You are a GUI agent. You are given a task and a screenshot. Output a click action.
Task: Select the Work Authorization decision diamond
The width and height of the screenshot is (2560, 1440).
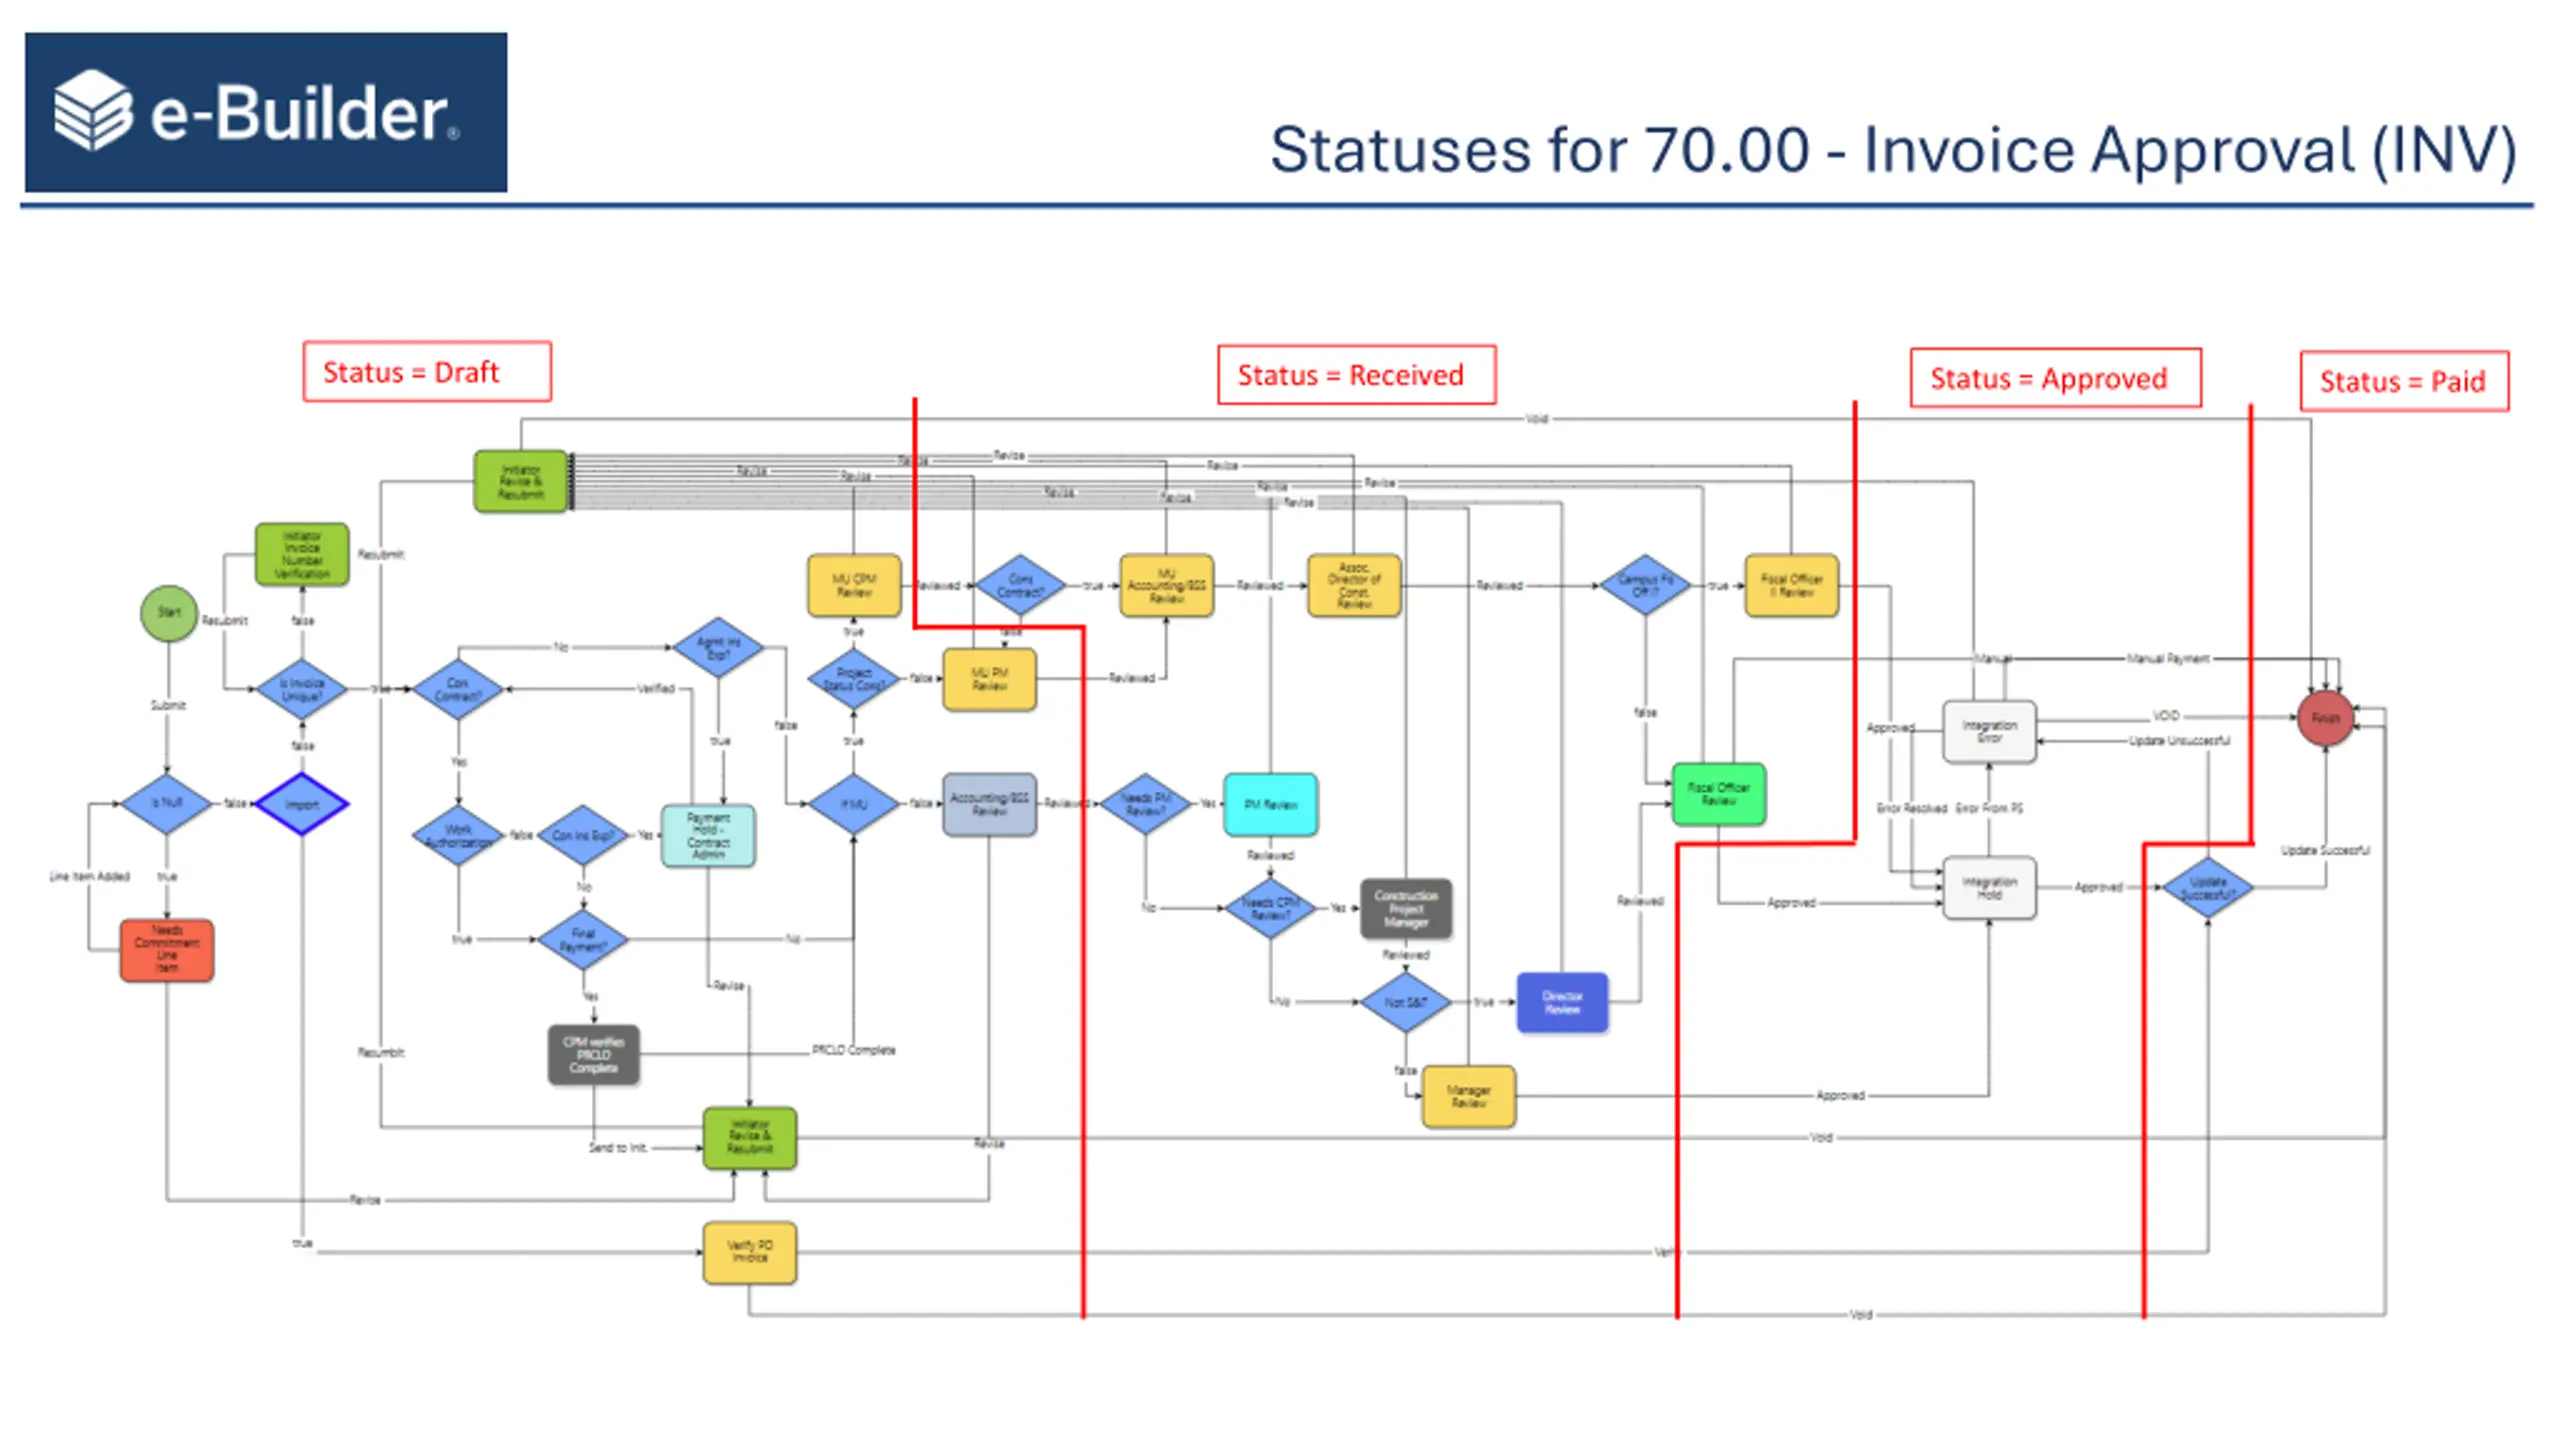point(458,835)
